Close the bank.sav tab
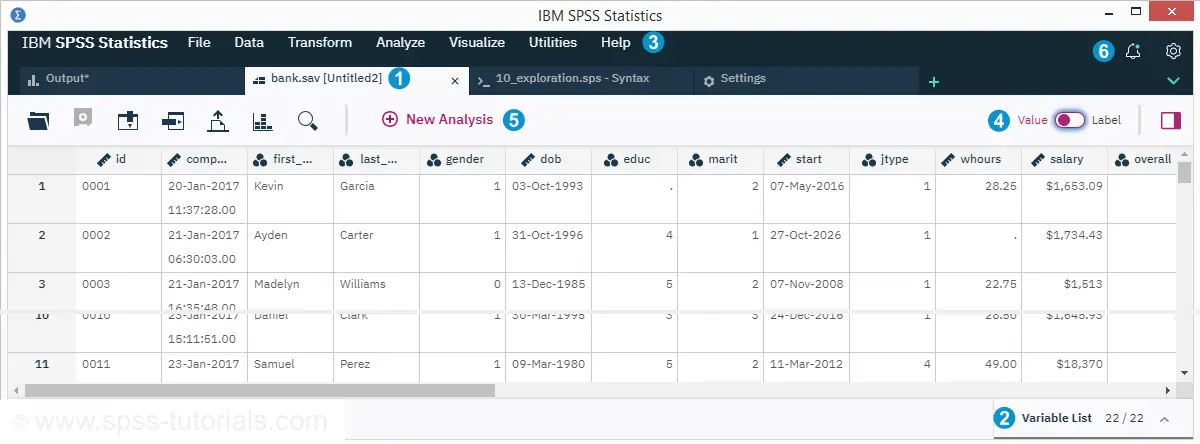The height and width of the screenshot is (444, 1200). (455, 81)
